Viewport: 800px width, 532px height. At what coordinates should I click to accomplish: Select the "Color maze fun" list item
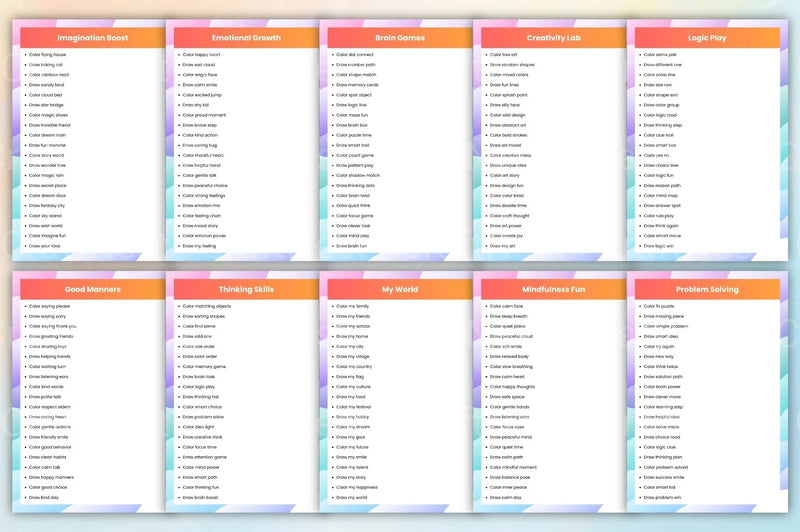[352, 115]
